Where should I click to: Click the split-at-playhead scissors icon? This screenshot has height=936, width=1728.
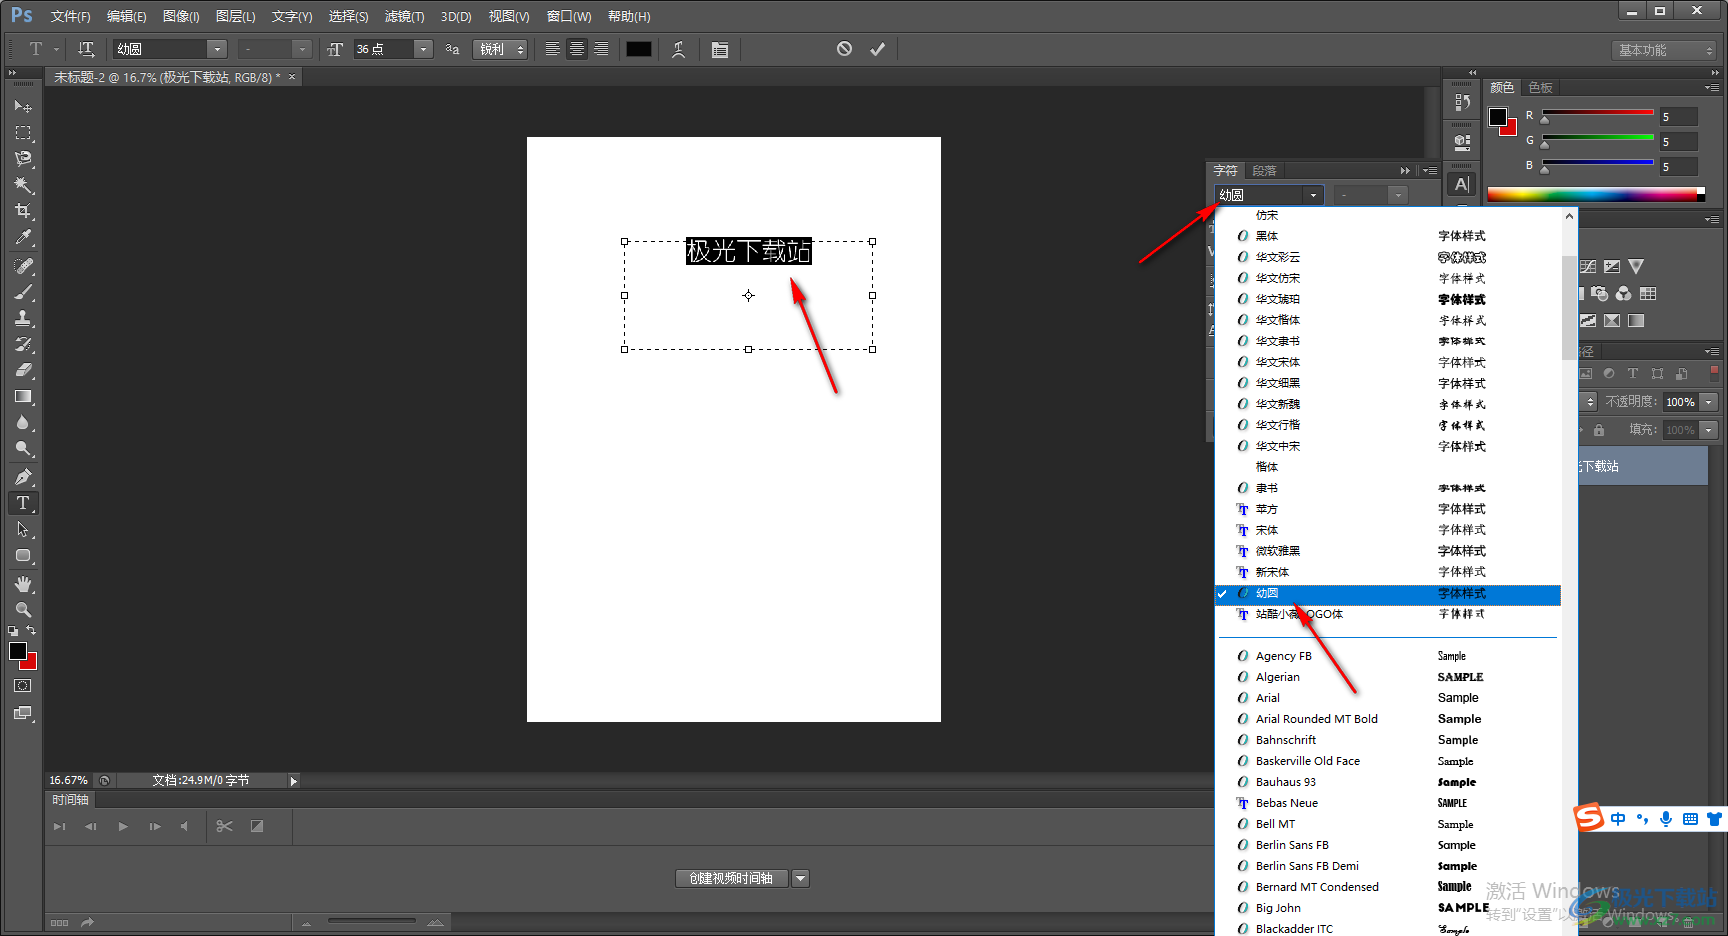click(224, 826)
